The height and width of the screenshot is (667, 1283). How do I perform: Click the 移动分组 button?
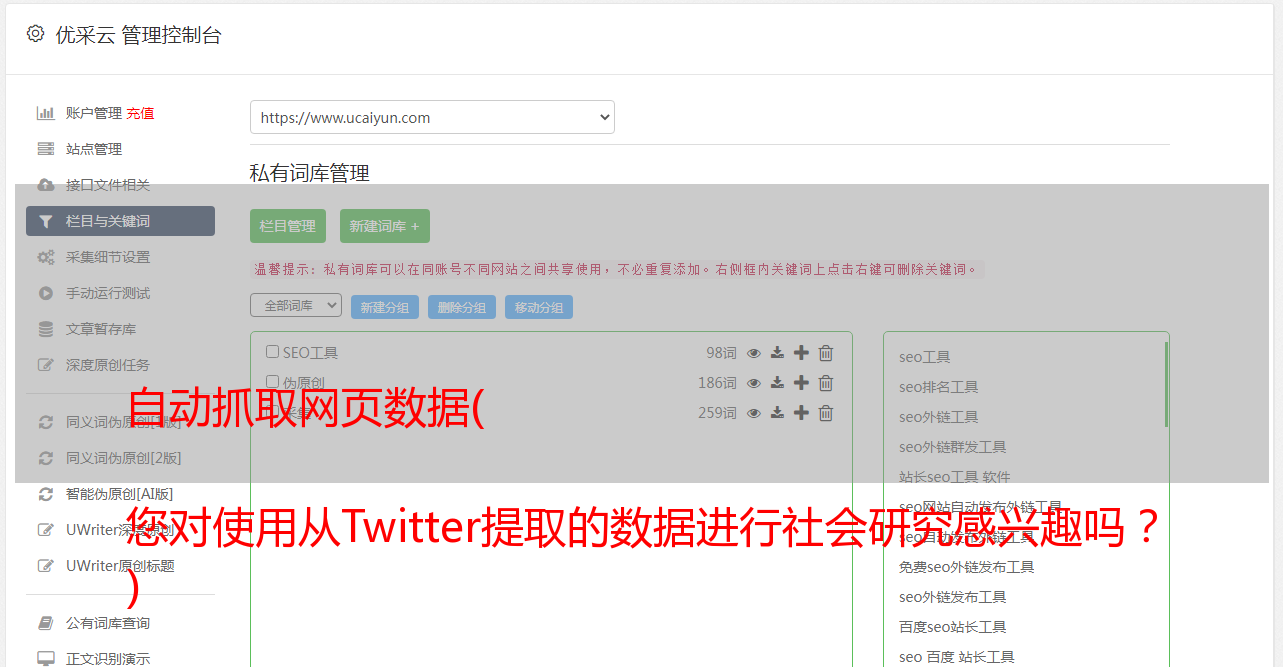539,307
